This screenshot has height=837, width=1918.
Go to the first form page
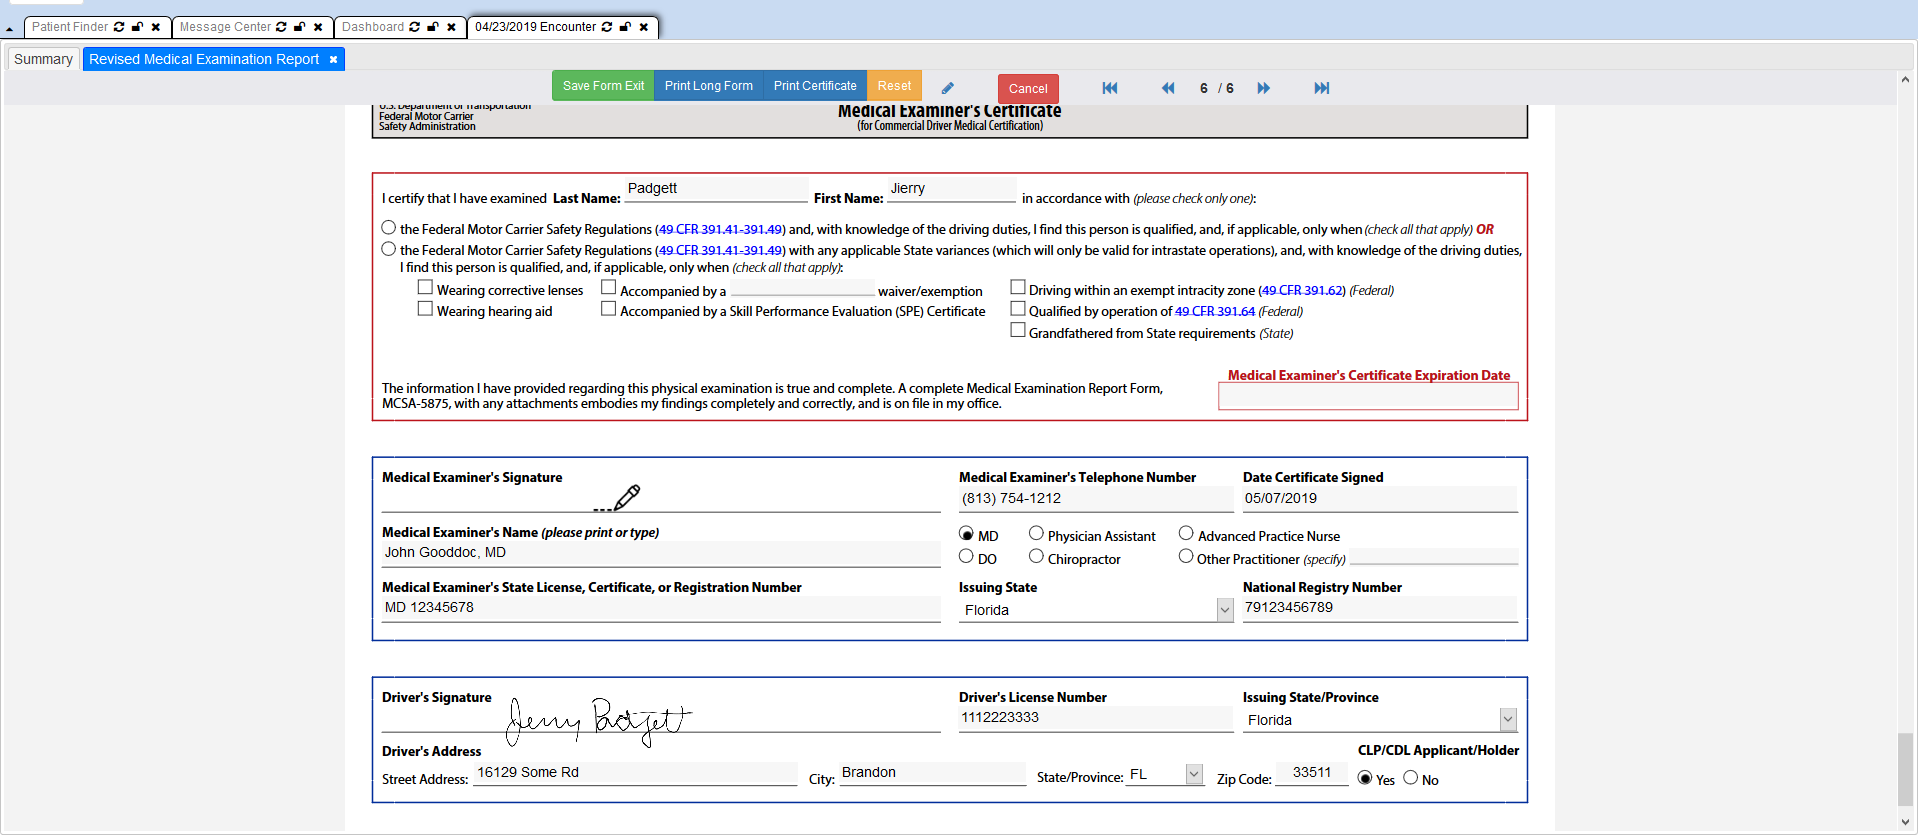1110,88
